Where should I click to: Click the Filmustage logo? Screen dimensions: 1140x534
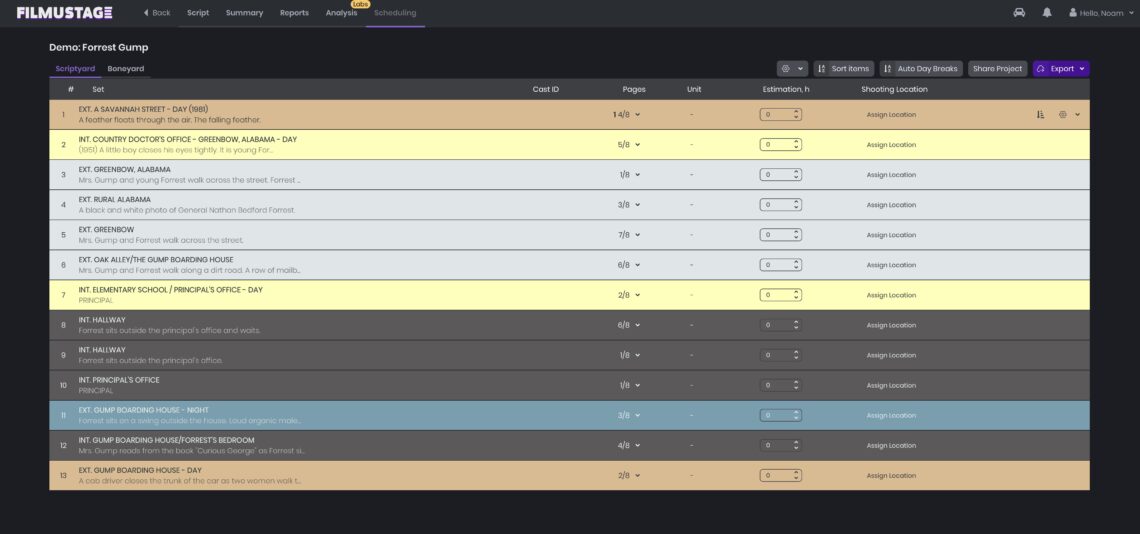click(65, 12)
